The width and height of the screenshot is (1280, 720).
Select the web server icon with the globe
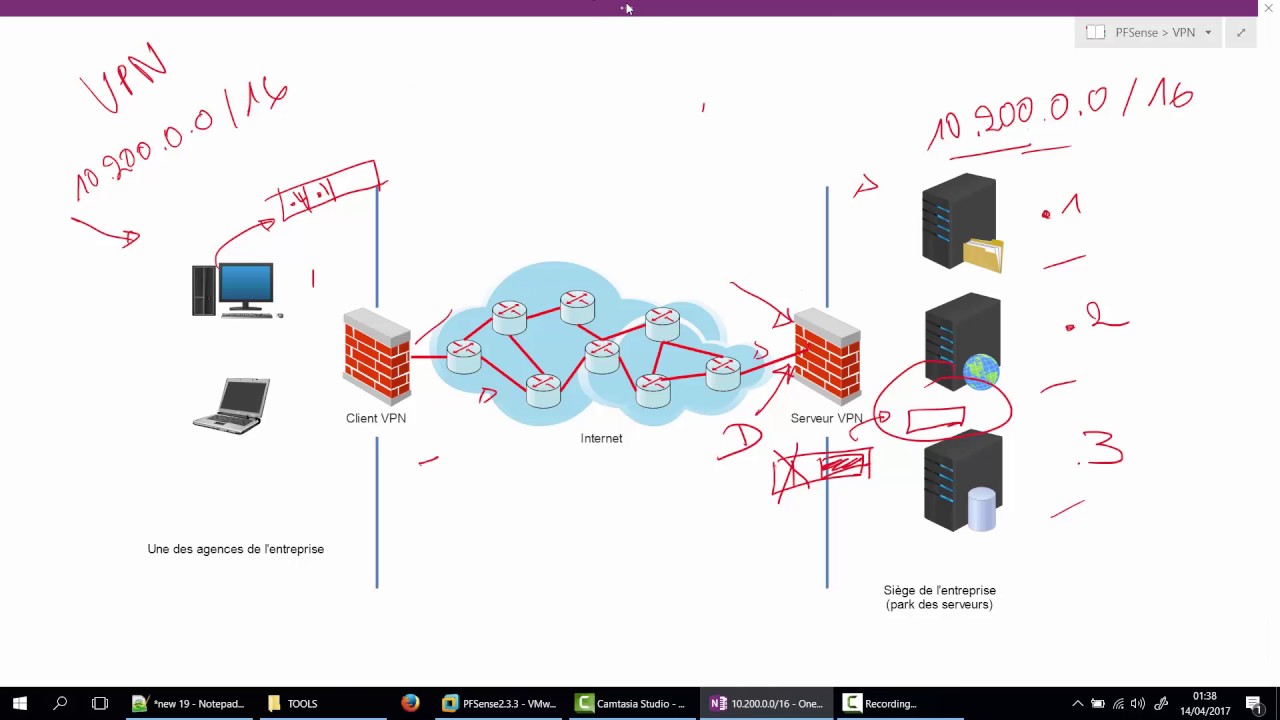(962, 342)
